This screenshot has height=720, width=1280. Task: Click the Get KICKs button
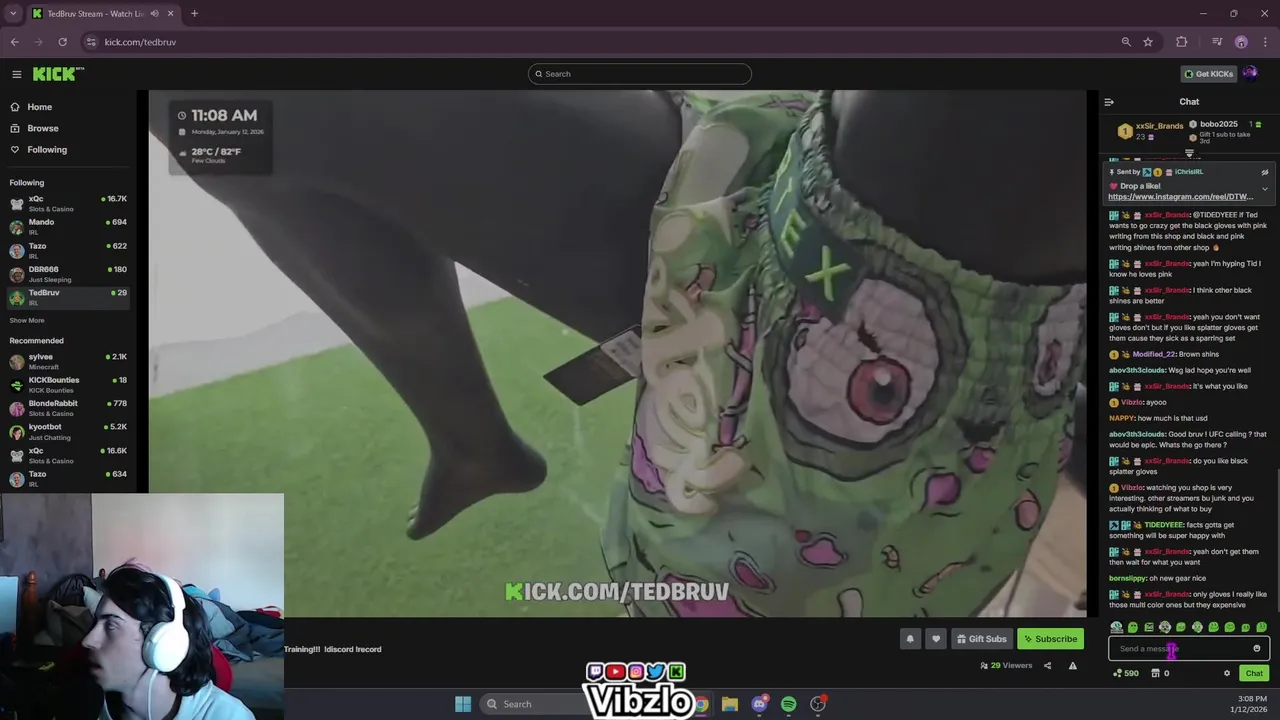click(x=1208, y=74)
